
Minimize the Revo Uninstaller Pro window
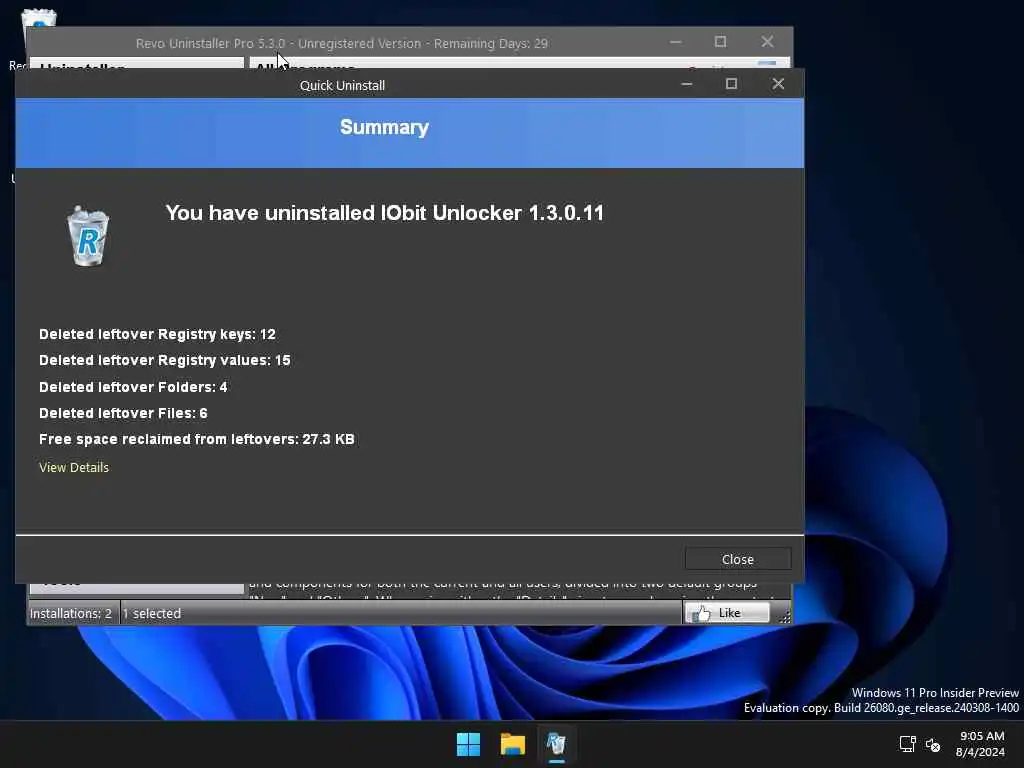click(676, 42)
